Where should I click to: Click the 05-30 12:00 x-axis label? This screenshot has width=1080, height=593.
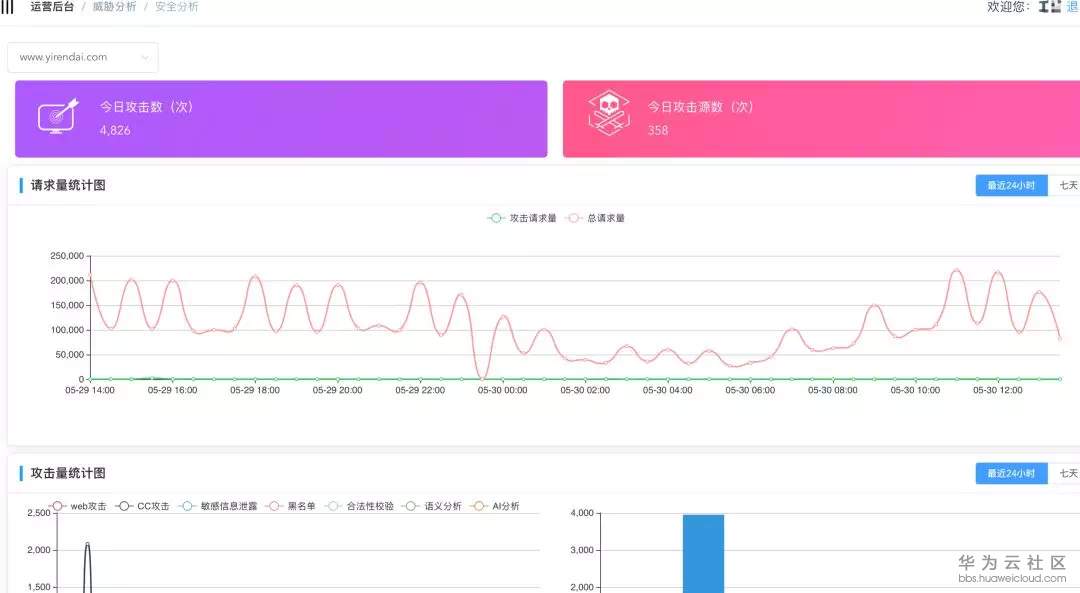[x=998, y=391]
